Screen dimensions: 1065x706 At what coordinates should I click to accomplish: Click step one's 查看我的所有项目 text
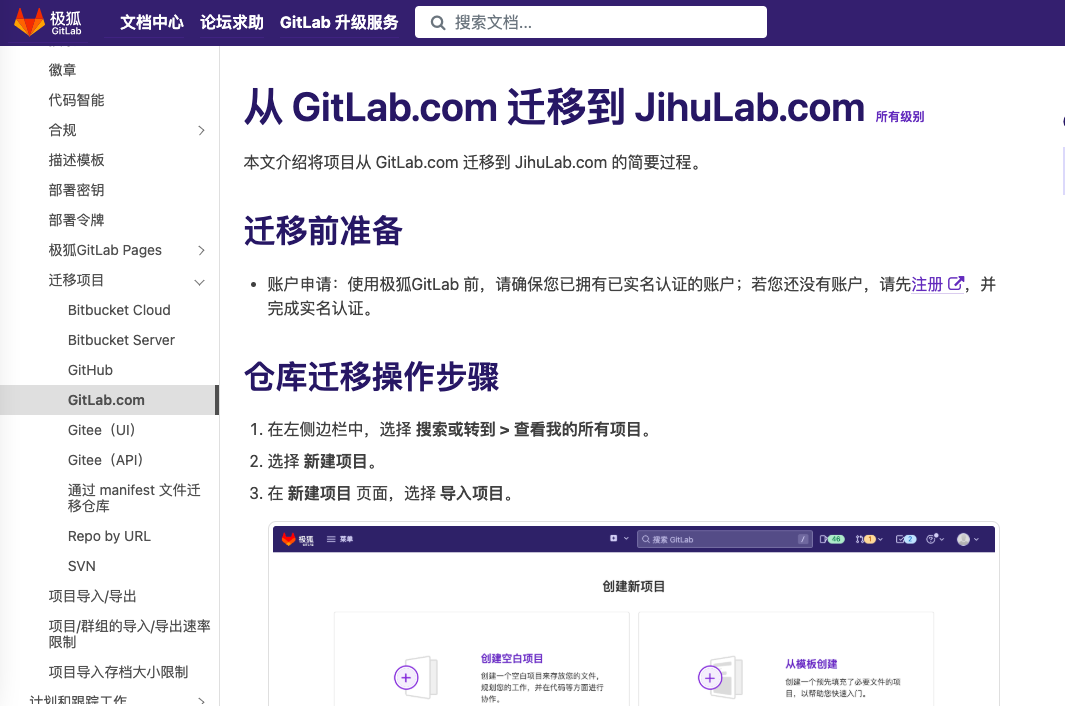click(x=578, y=429)
